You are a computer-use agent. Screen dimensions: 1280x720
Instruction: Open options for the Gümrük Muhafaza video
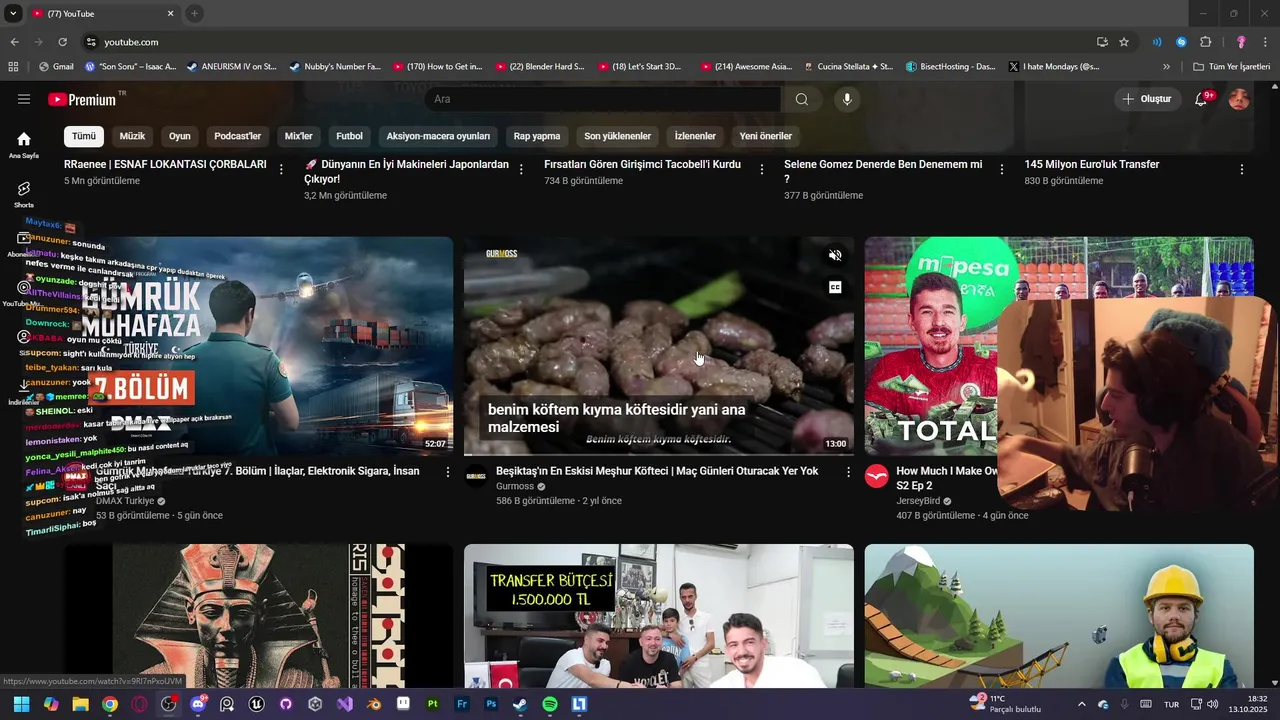(x=447, y=472)
